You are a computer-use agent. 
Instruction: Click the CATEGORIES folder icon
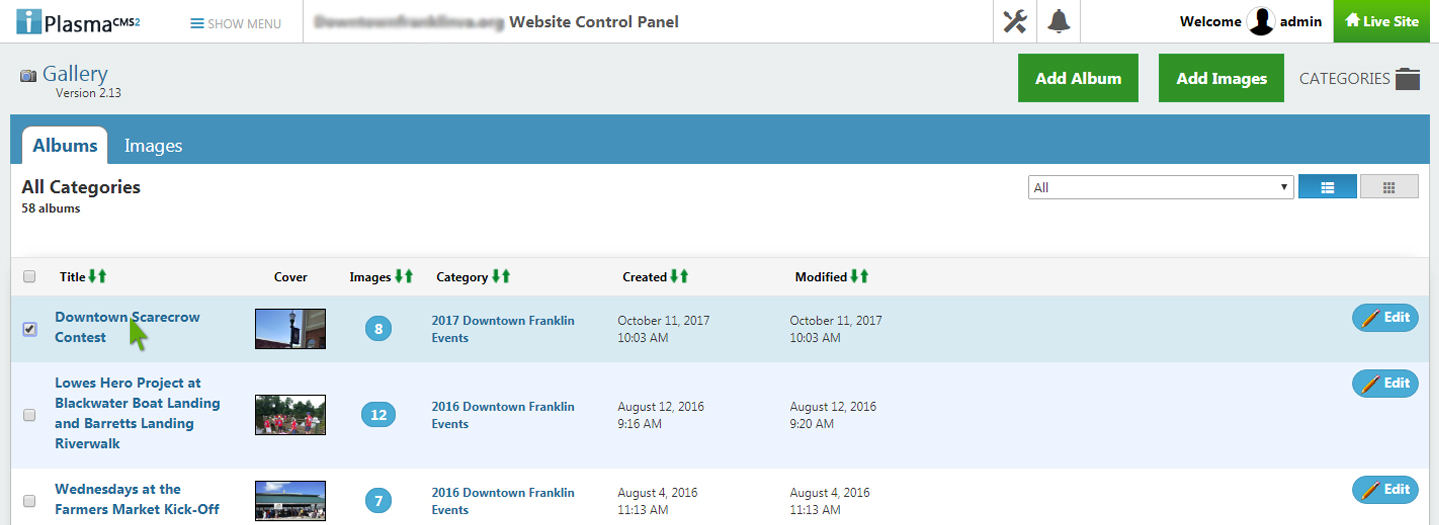(1408, 79)
